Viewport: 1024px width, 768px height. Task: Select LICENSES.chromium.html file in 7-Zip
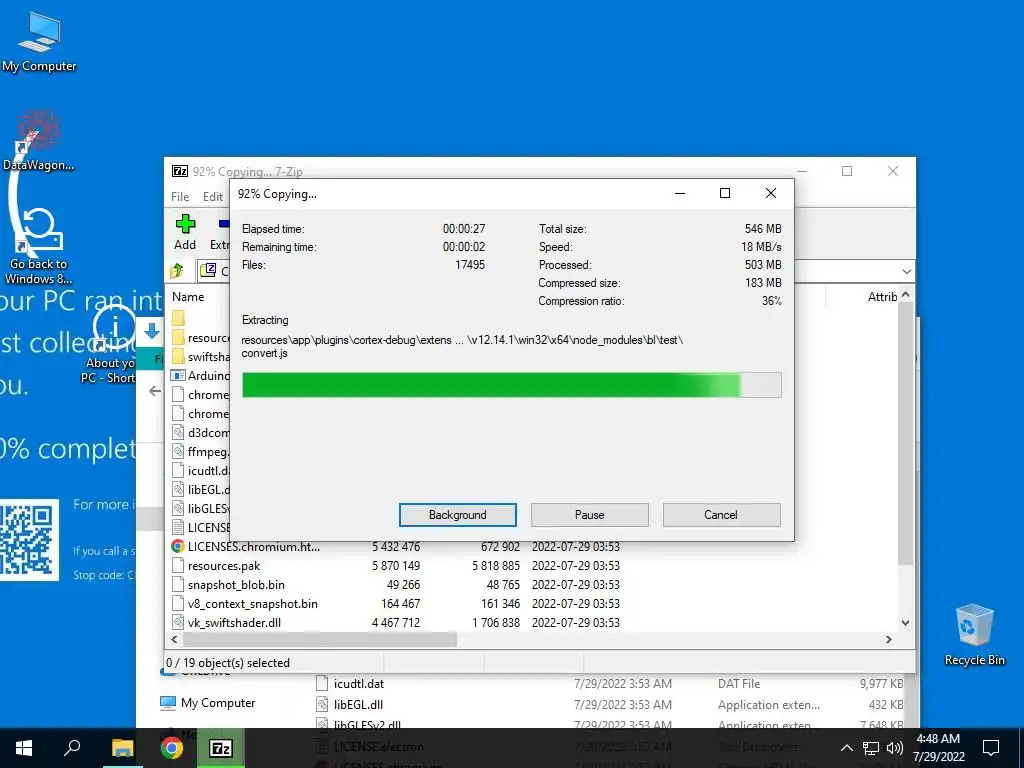tap(253, 547)
